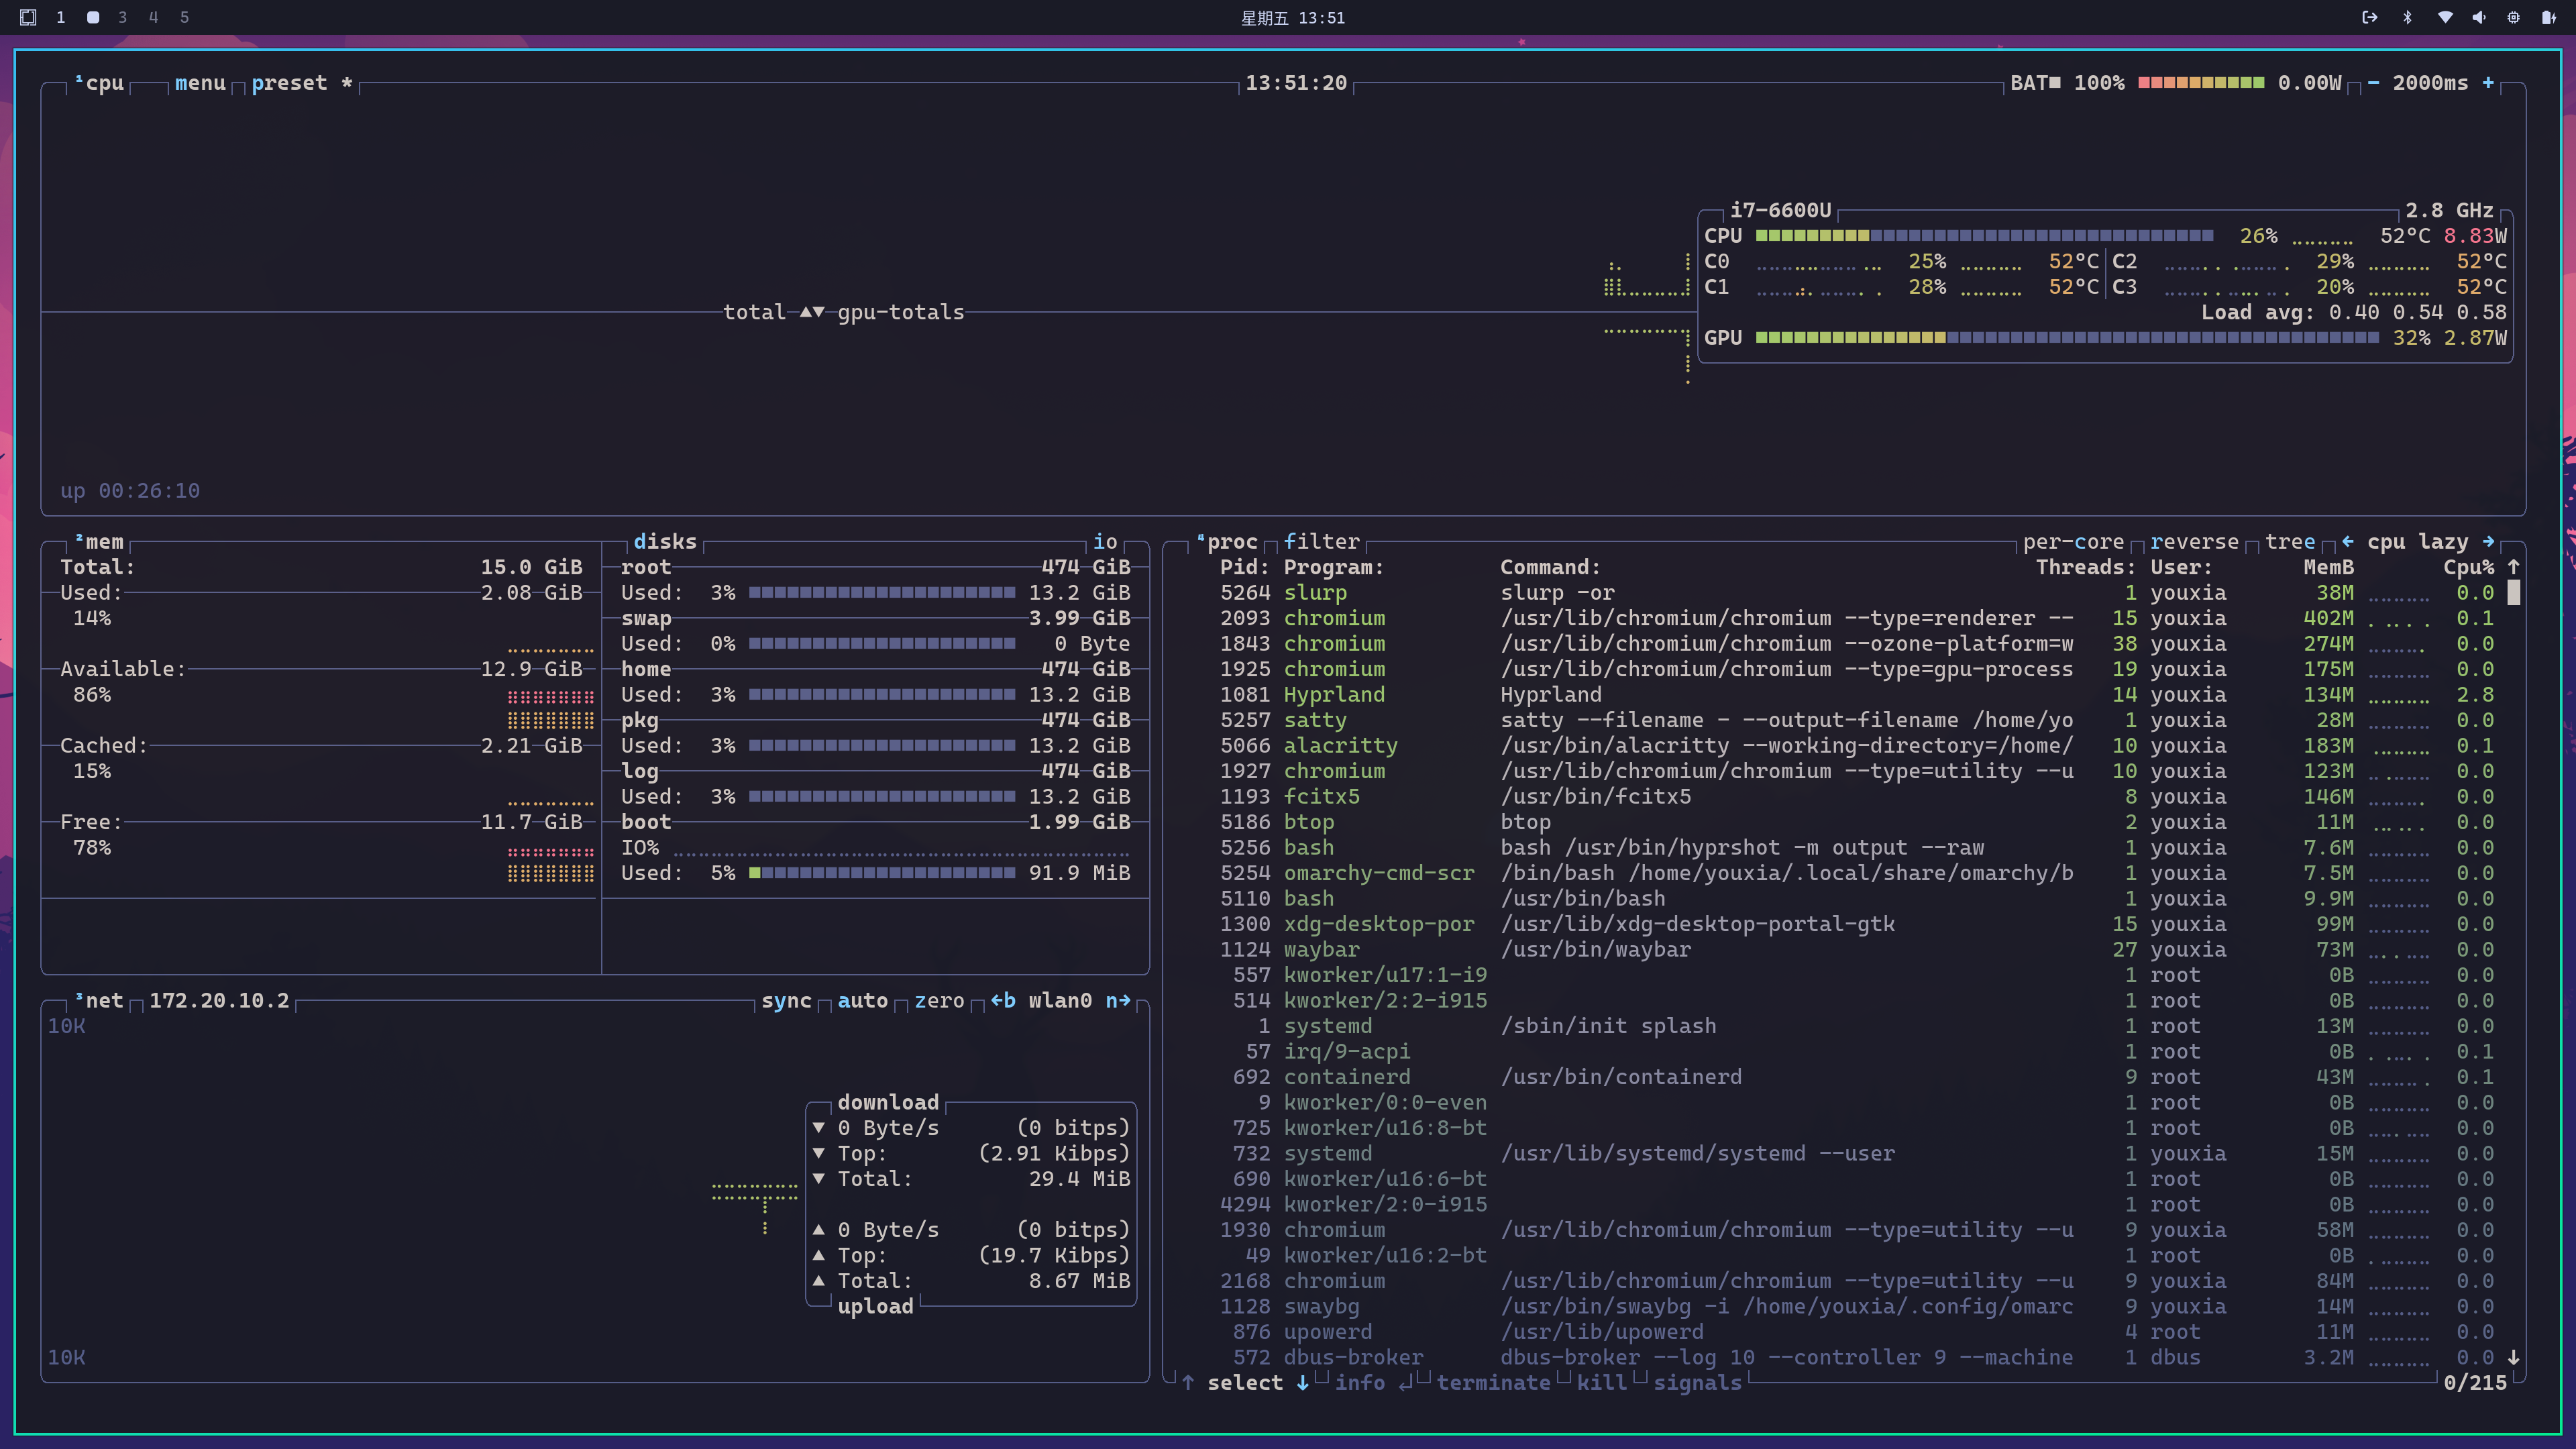Toggle reverse sort order in proc panel
The width and height of the screenshot is (2576, 1449).
point(2194,541)
